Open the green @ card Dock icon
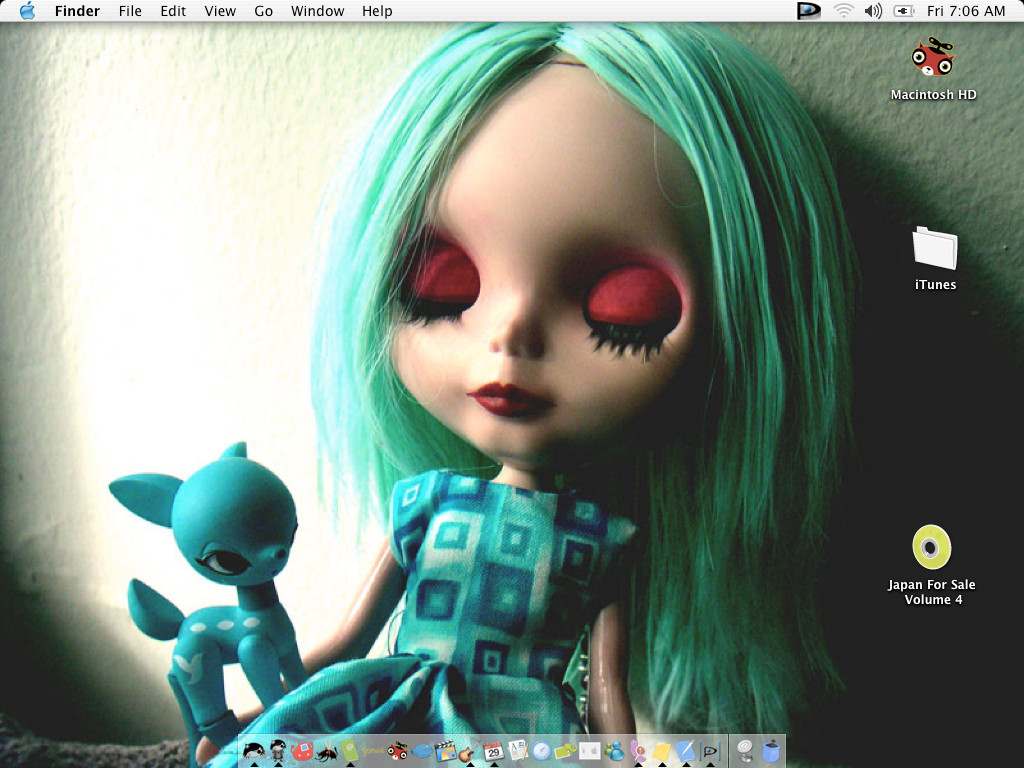This screenshot has width=1024, height=768. (x=349, y=751)
